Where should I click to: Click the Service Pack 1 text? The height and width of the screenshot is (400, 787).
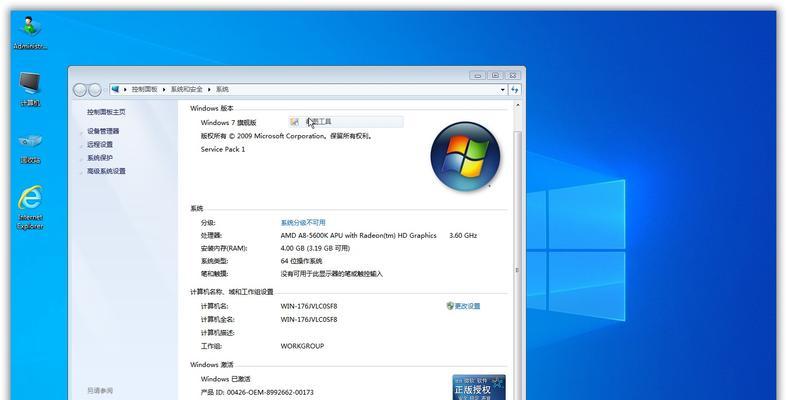click(223, 150)
